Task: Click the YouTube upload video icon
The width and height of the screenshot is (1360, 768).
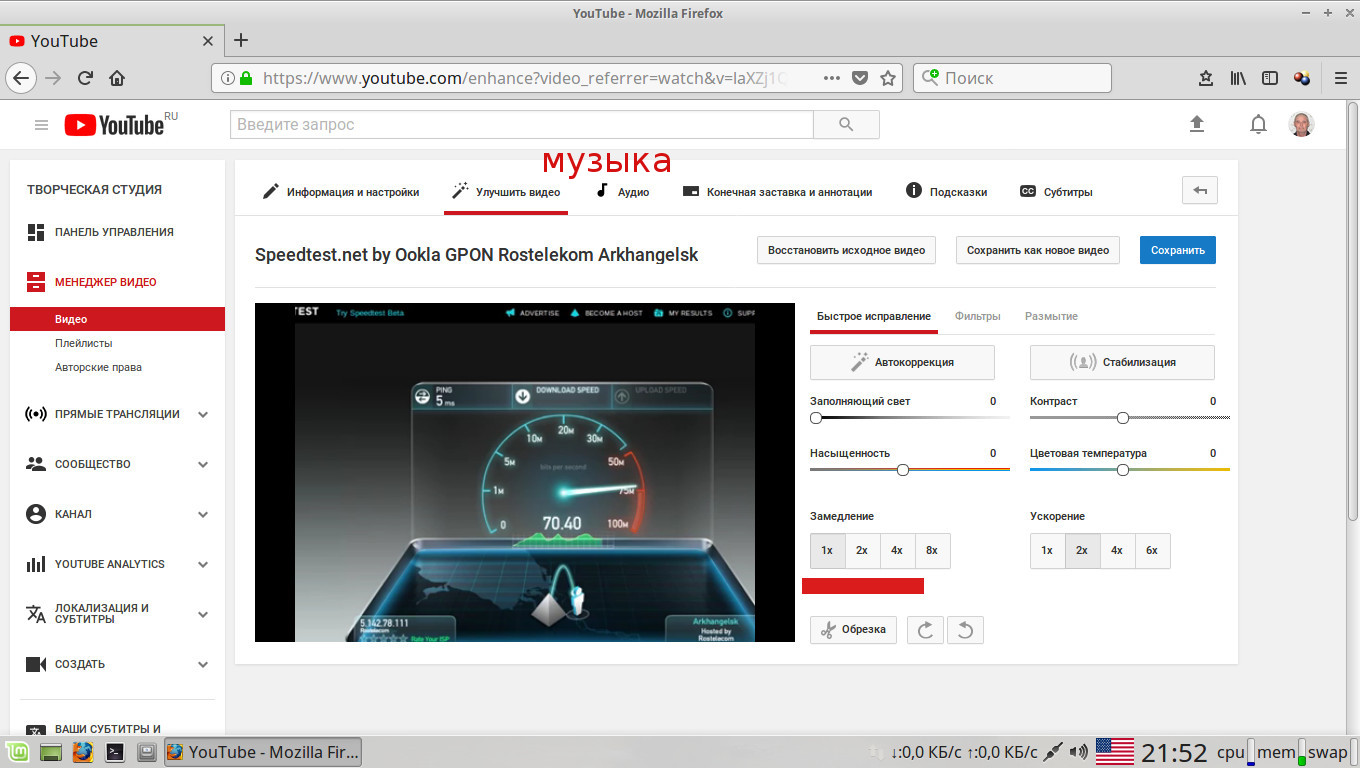Action: pos(1196,124)
